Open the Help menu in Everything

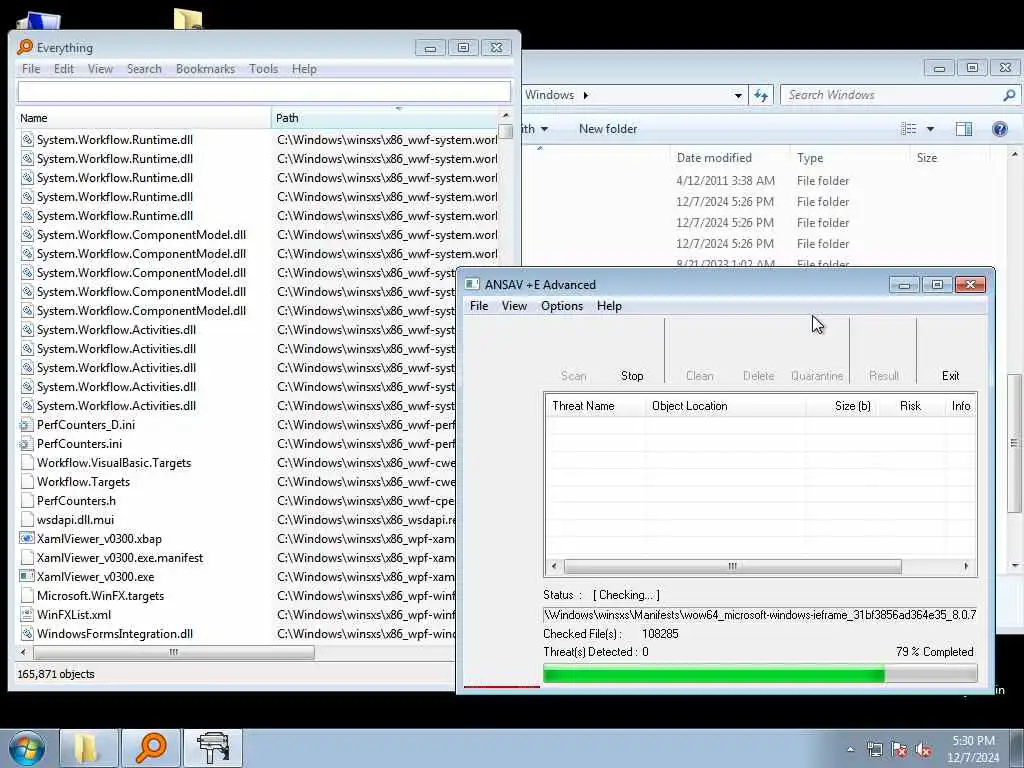(x=304, y=69)
